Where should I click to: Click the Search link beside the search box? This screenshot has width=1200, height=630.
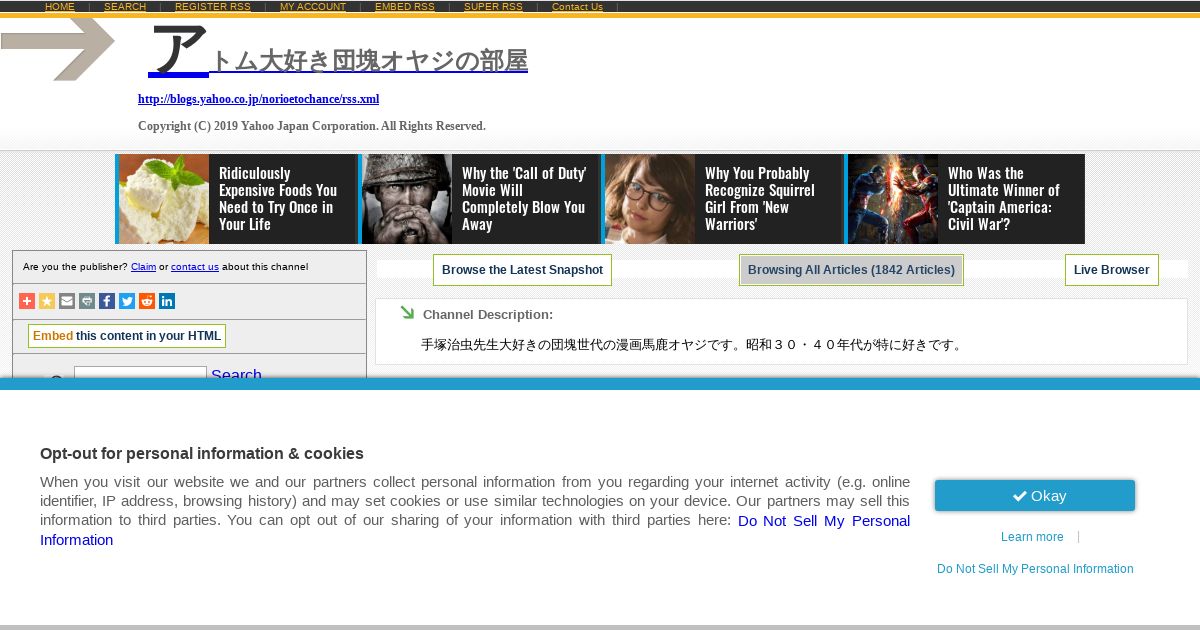tap(236, 375)
